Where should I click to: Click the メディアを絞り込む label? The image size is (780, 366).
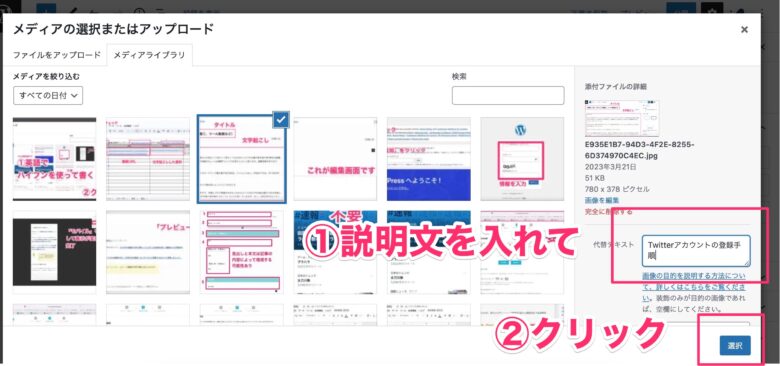pyautogui.click(x=46, y=76)
